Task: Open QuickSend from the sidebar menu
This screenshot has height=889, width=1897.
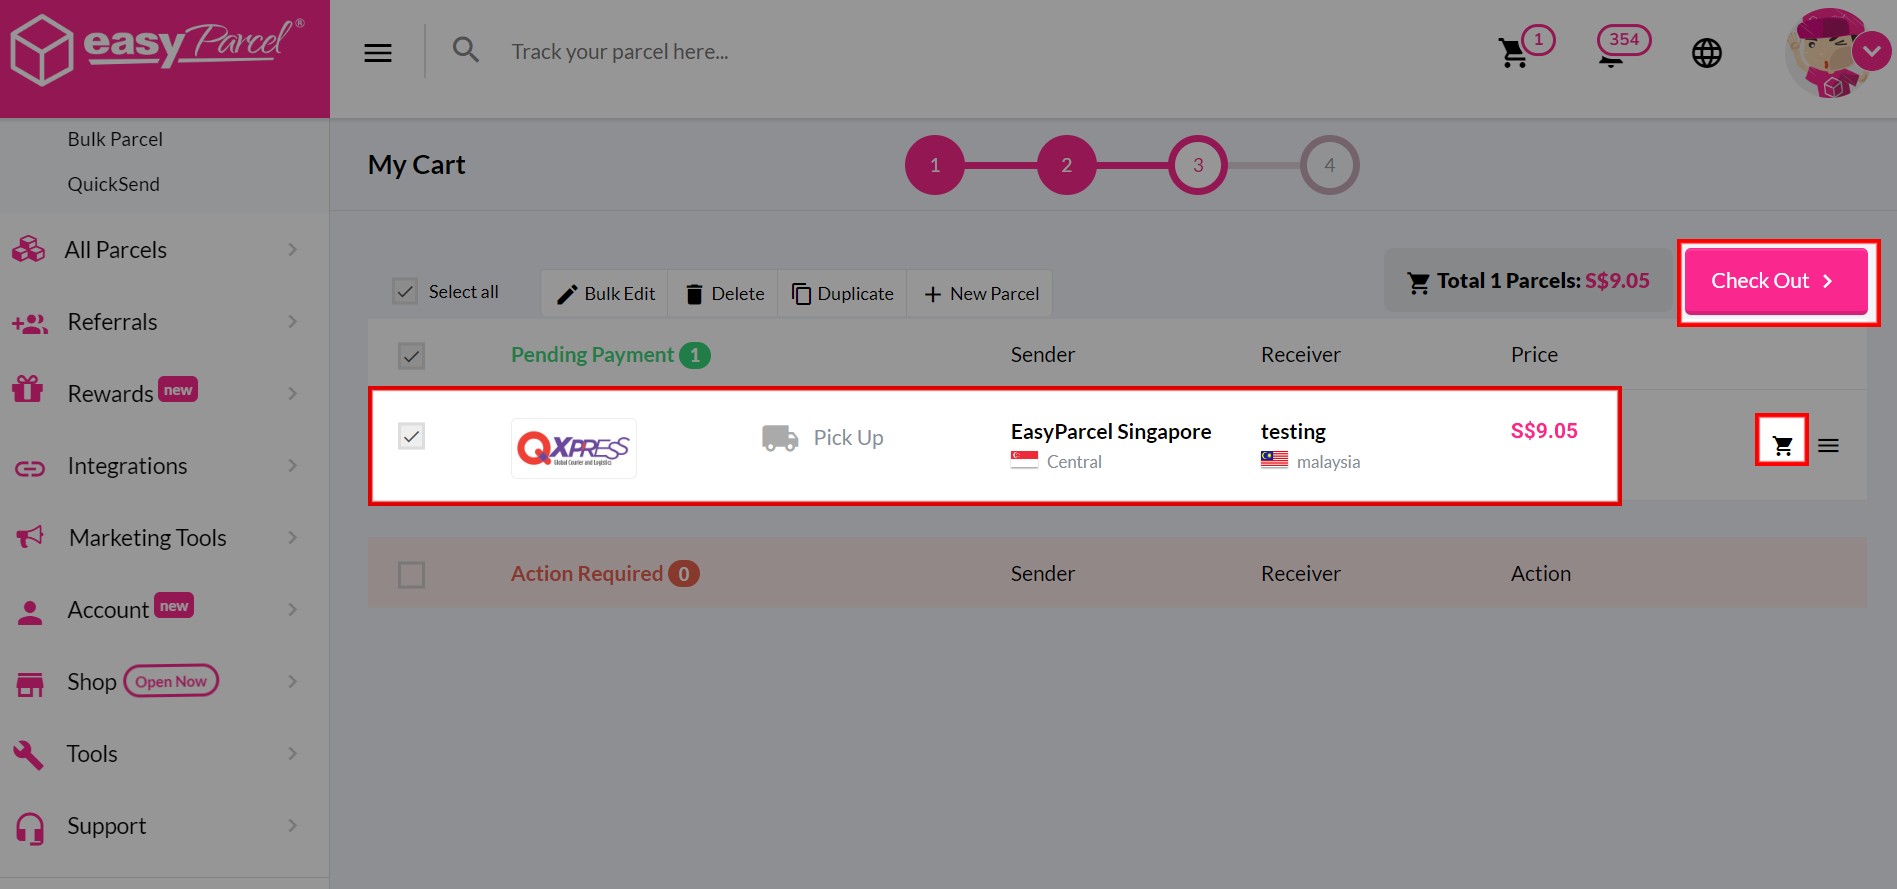Action: 113,183
